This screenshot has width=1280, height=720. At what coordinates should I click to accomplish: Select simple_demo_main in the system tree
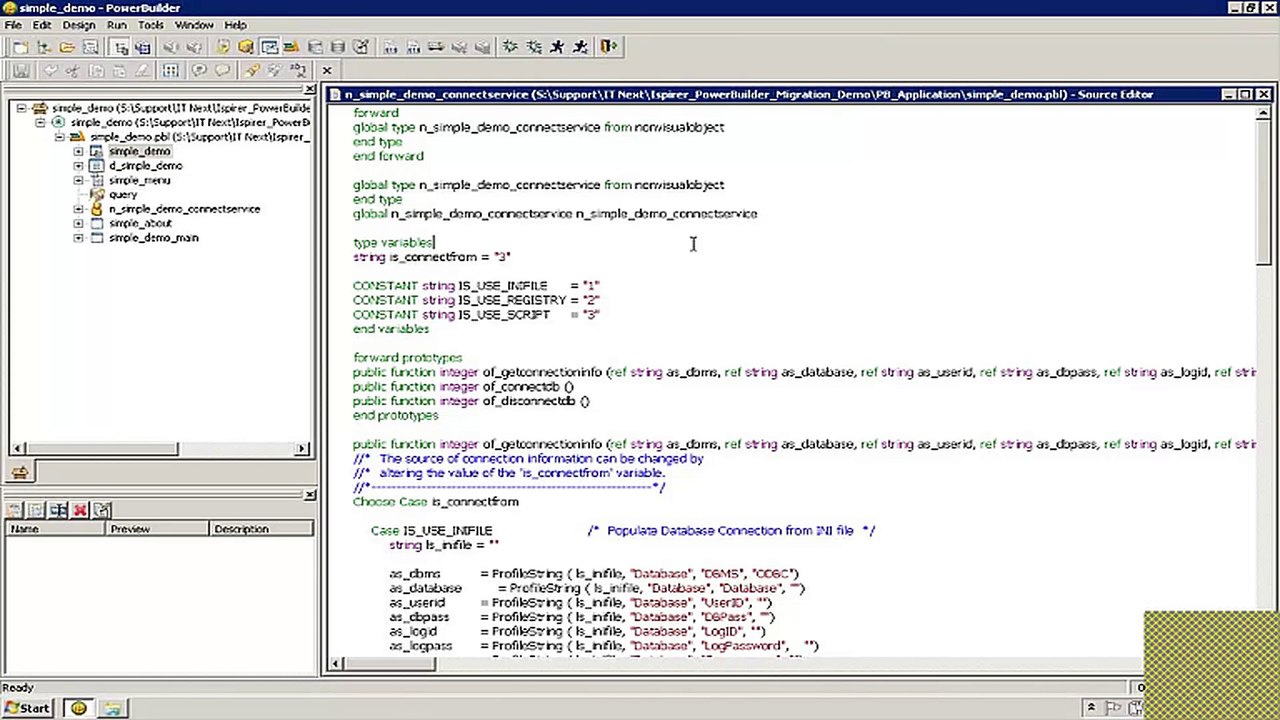pyautogui.click(x=153, y=238)
